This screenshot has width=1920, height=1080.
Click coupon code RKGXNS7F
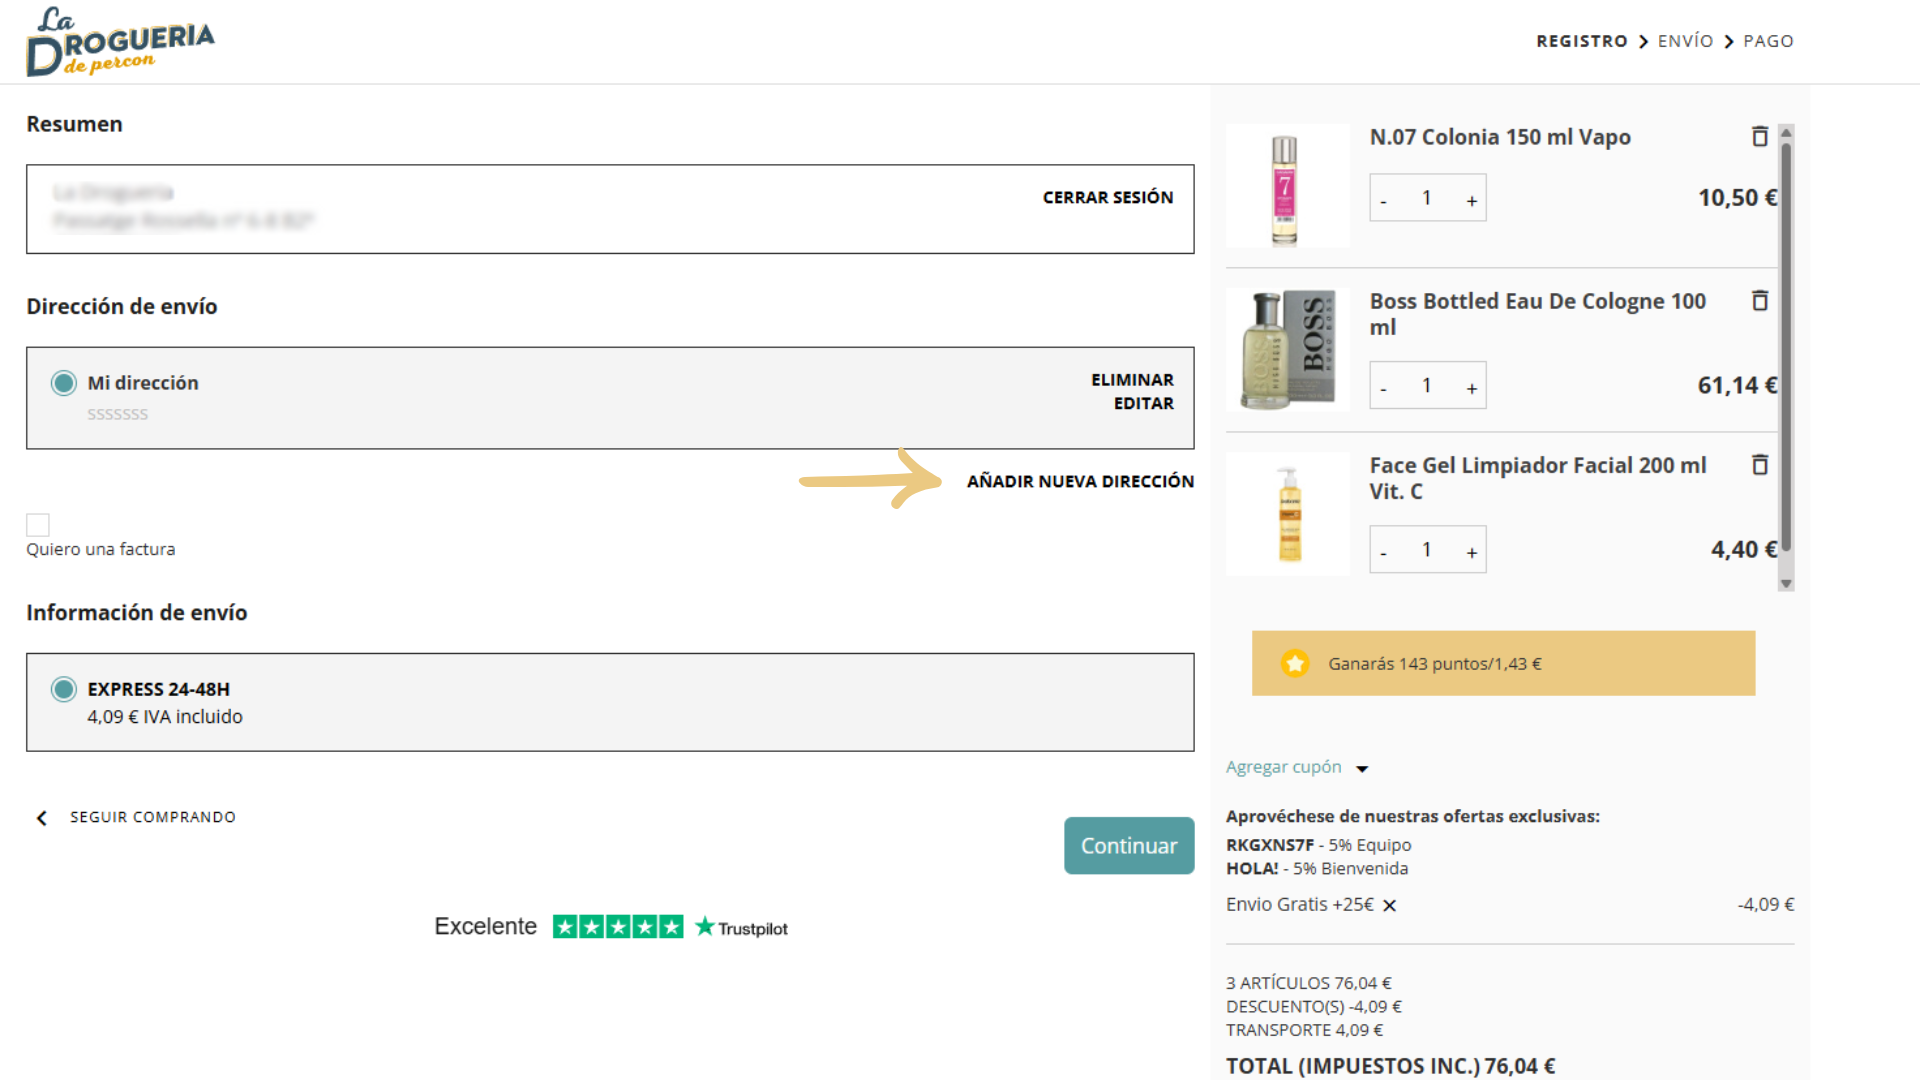[1270, 845]
